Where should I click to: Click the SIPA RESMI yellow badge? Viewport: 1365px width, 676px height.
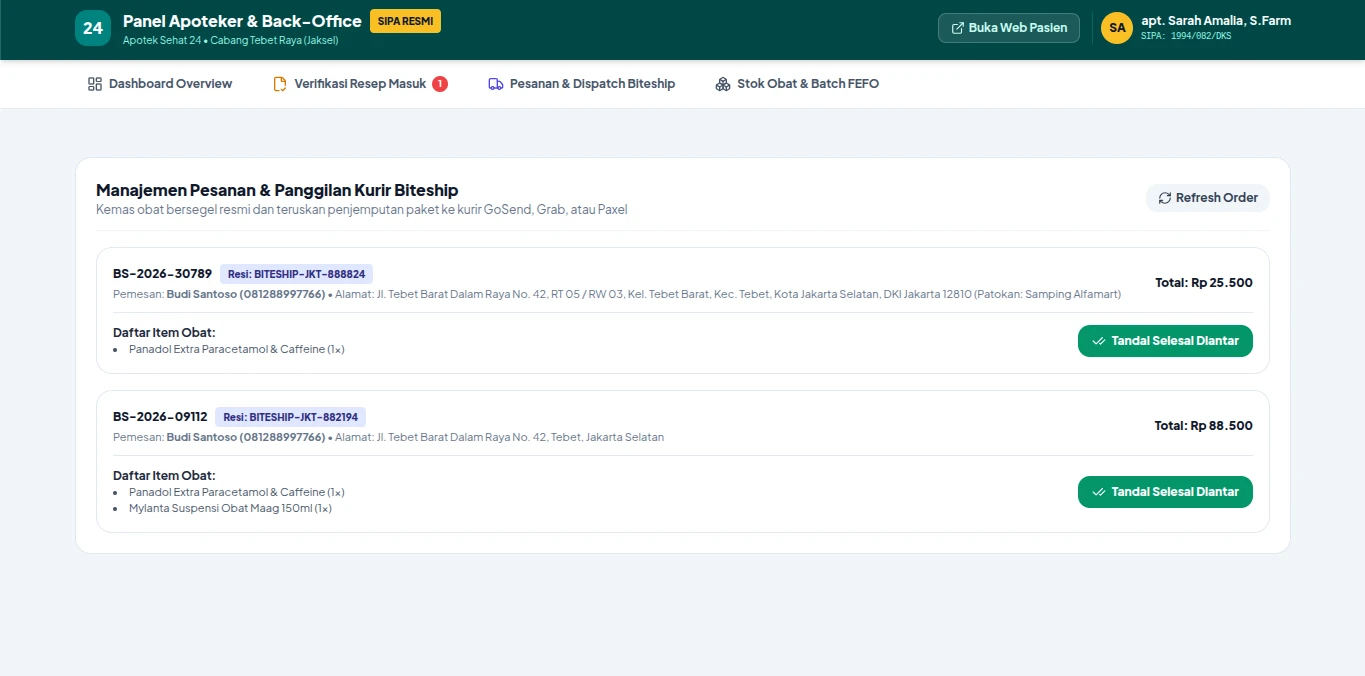click(x=405, y=21)
